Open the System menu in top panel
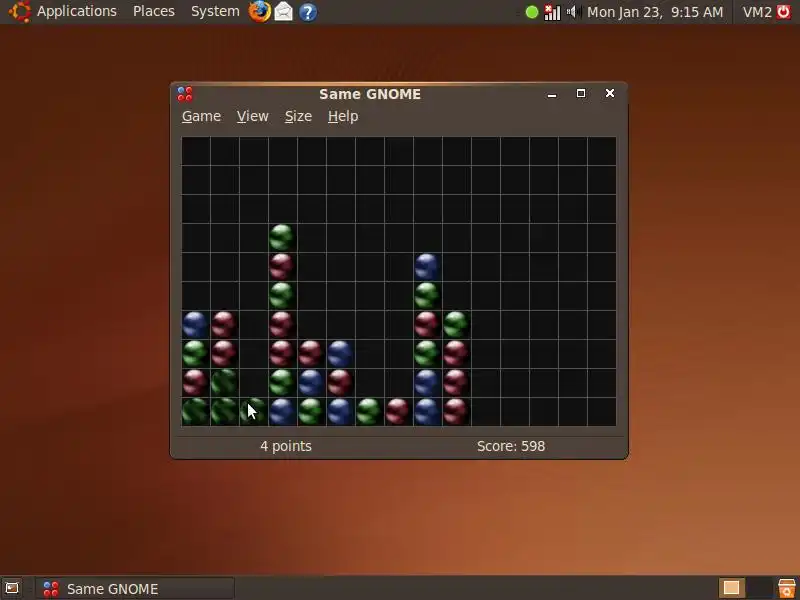 coord(215,11)
